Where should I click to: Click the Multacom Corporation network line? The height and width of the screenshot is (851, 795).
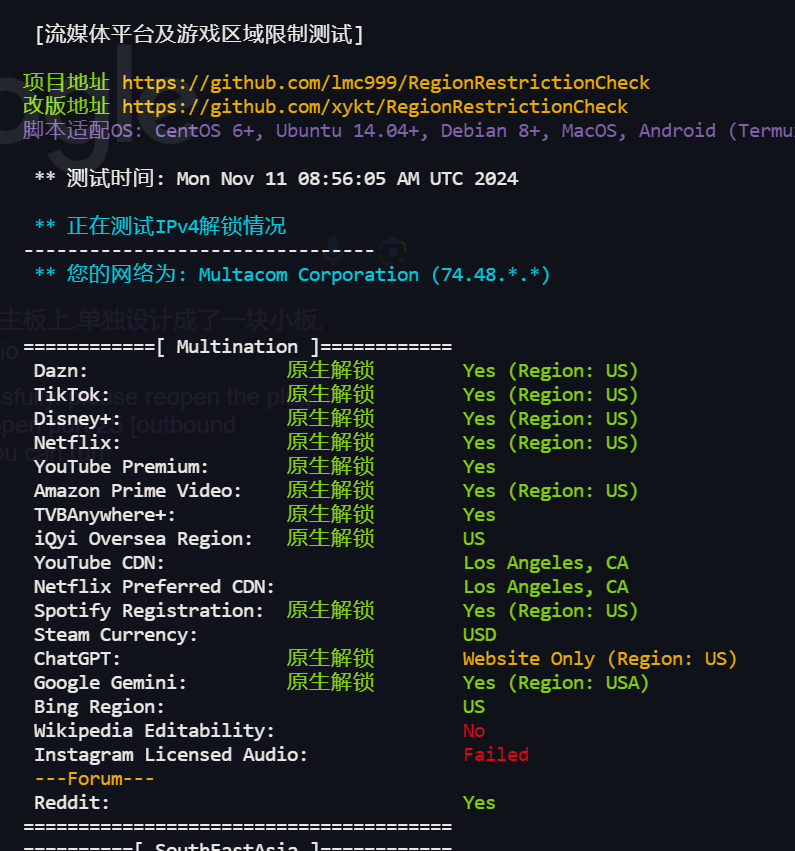tap(292, 274)
